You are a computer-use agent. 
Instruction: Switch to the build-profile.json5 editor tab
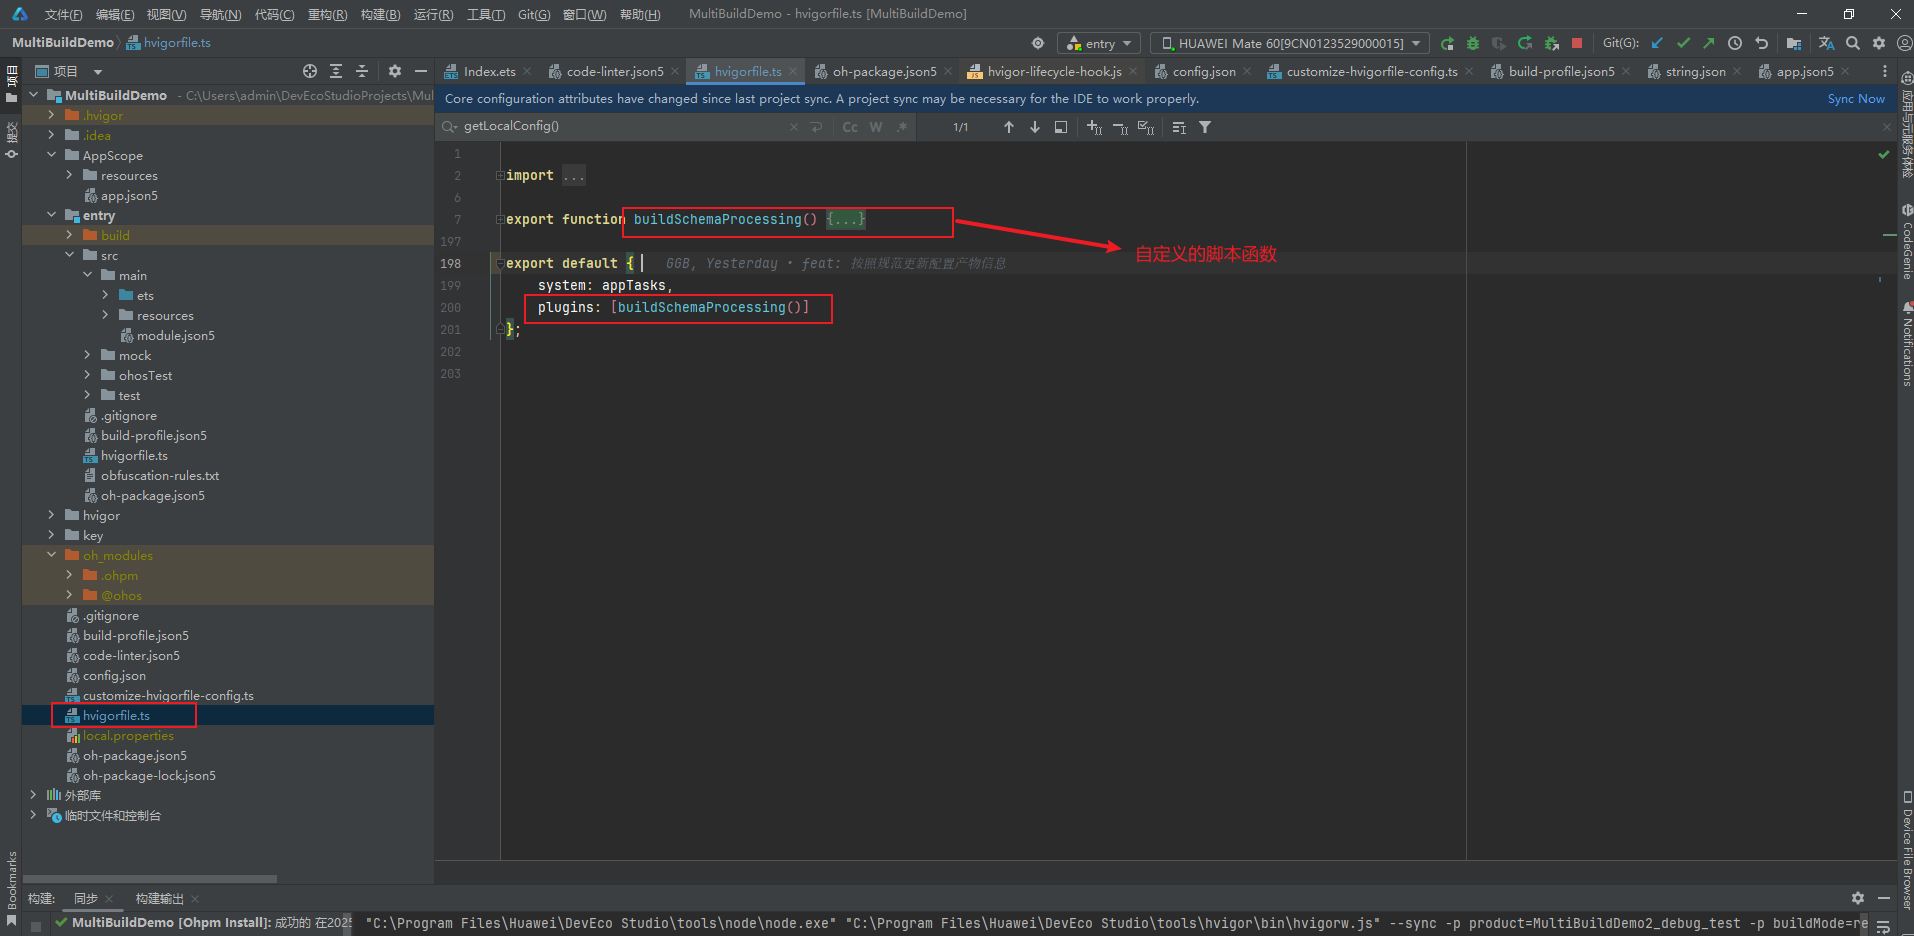pos(1560,71)
